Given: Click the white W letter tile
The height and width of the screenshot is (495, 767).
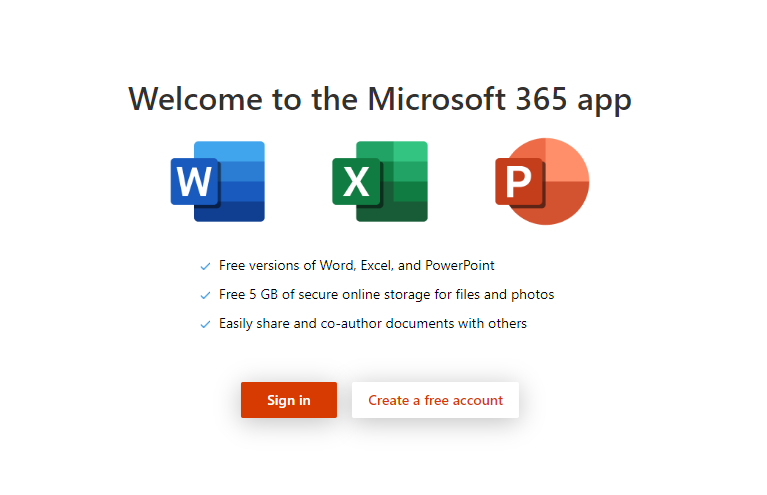Looking at the screenshot, I should point(195,181).
